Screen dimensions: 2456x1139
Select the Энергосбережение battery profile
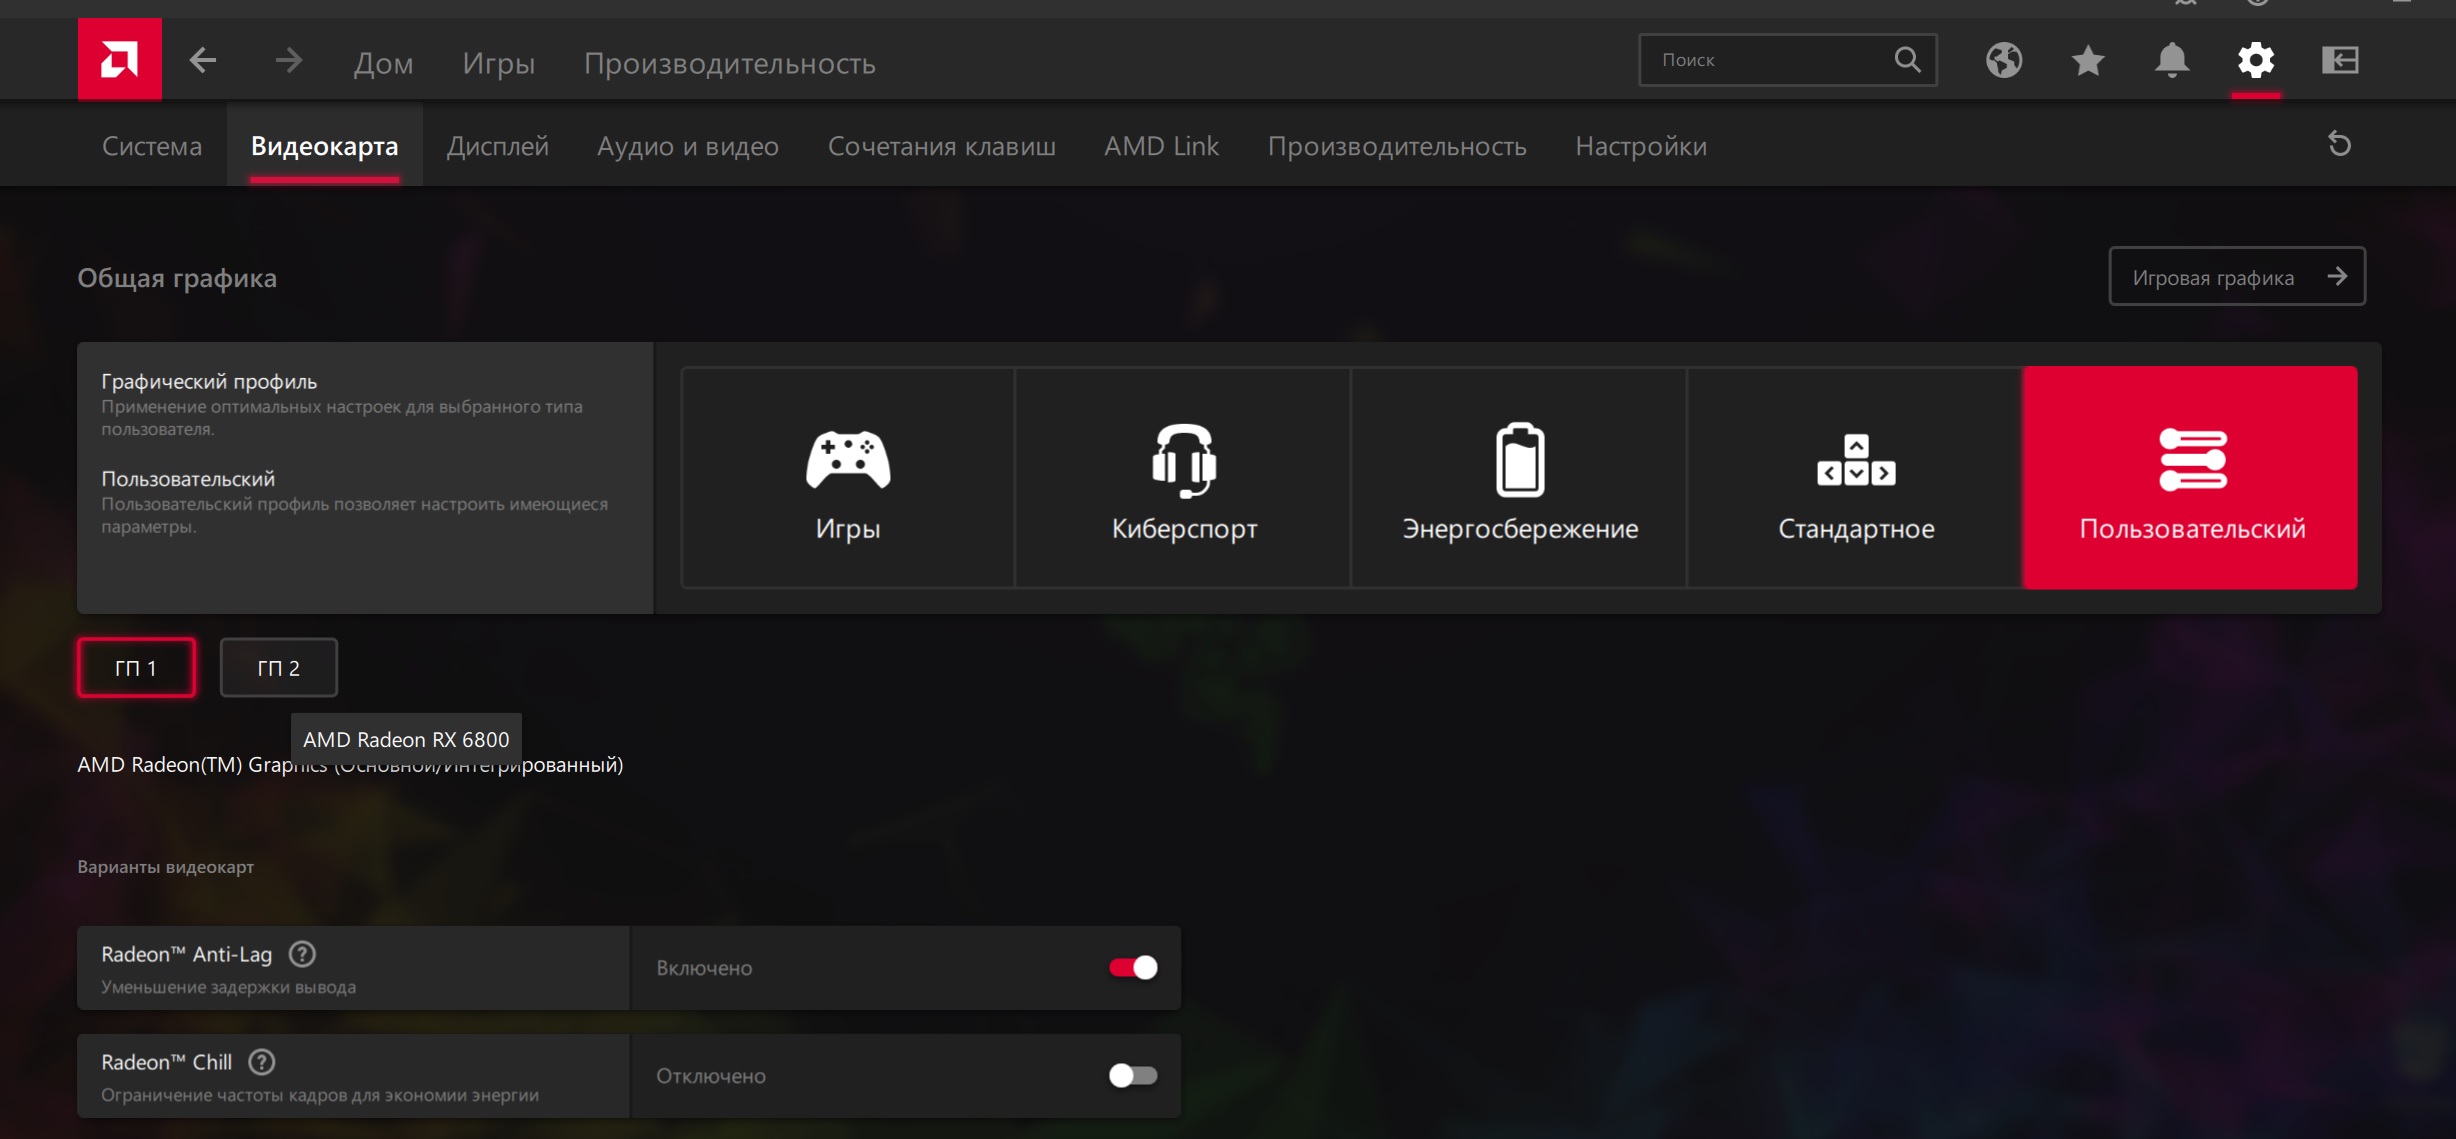(1520, 478)
